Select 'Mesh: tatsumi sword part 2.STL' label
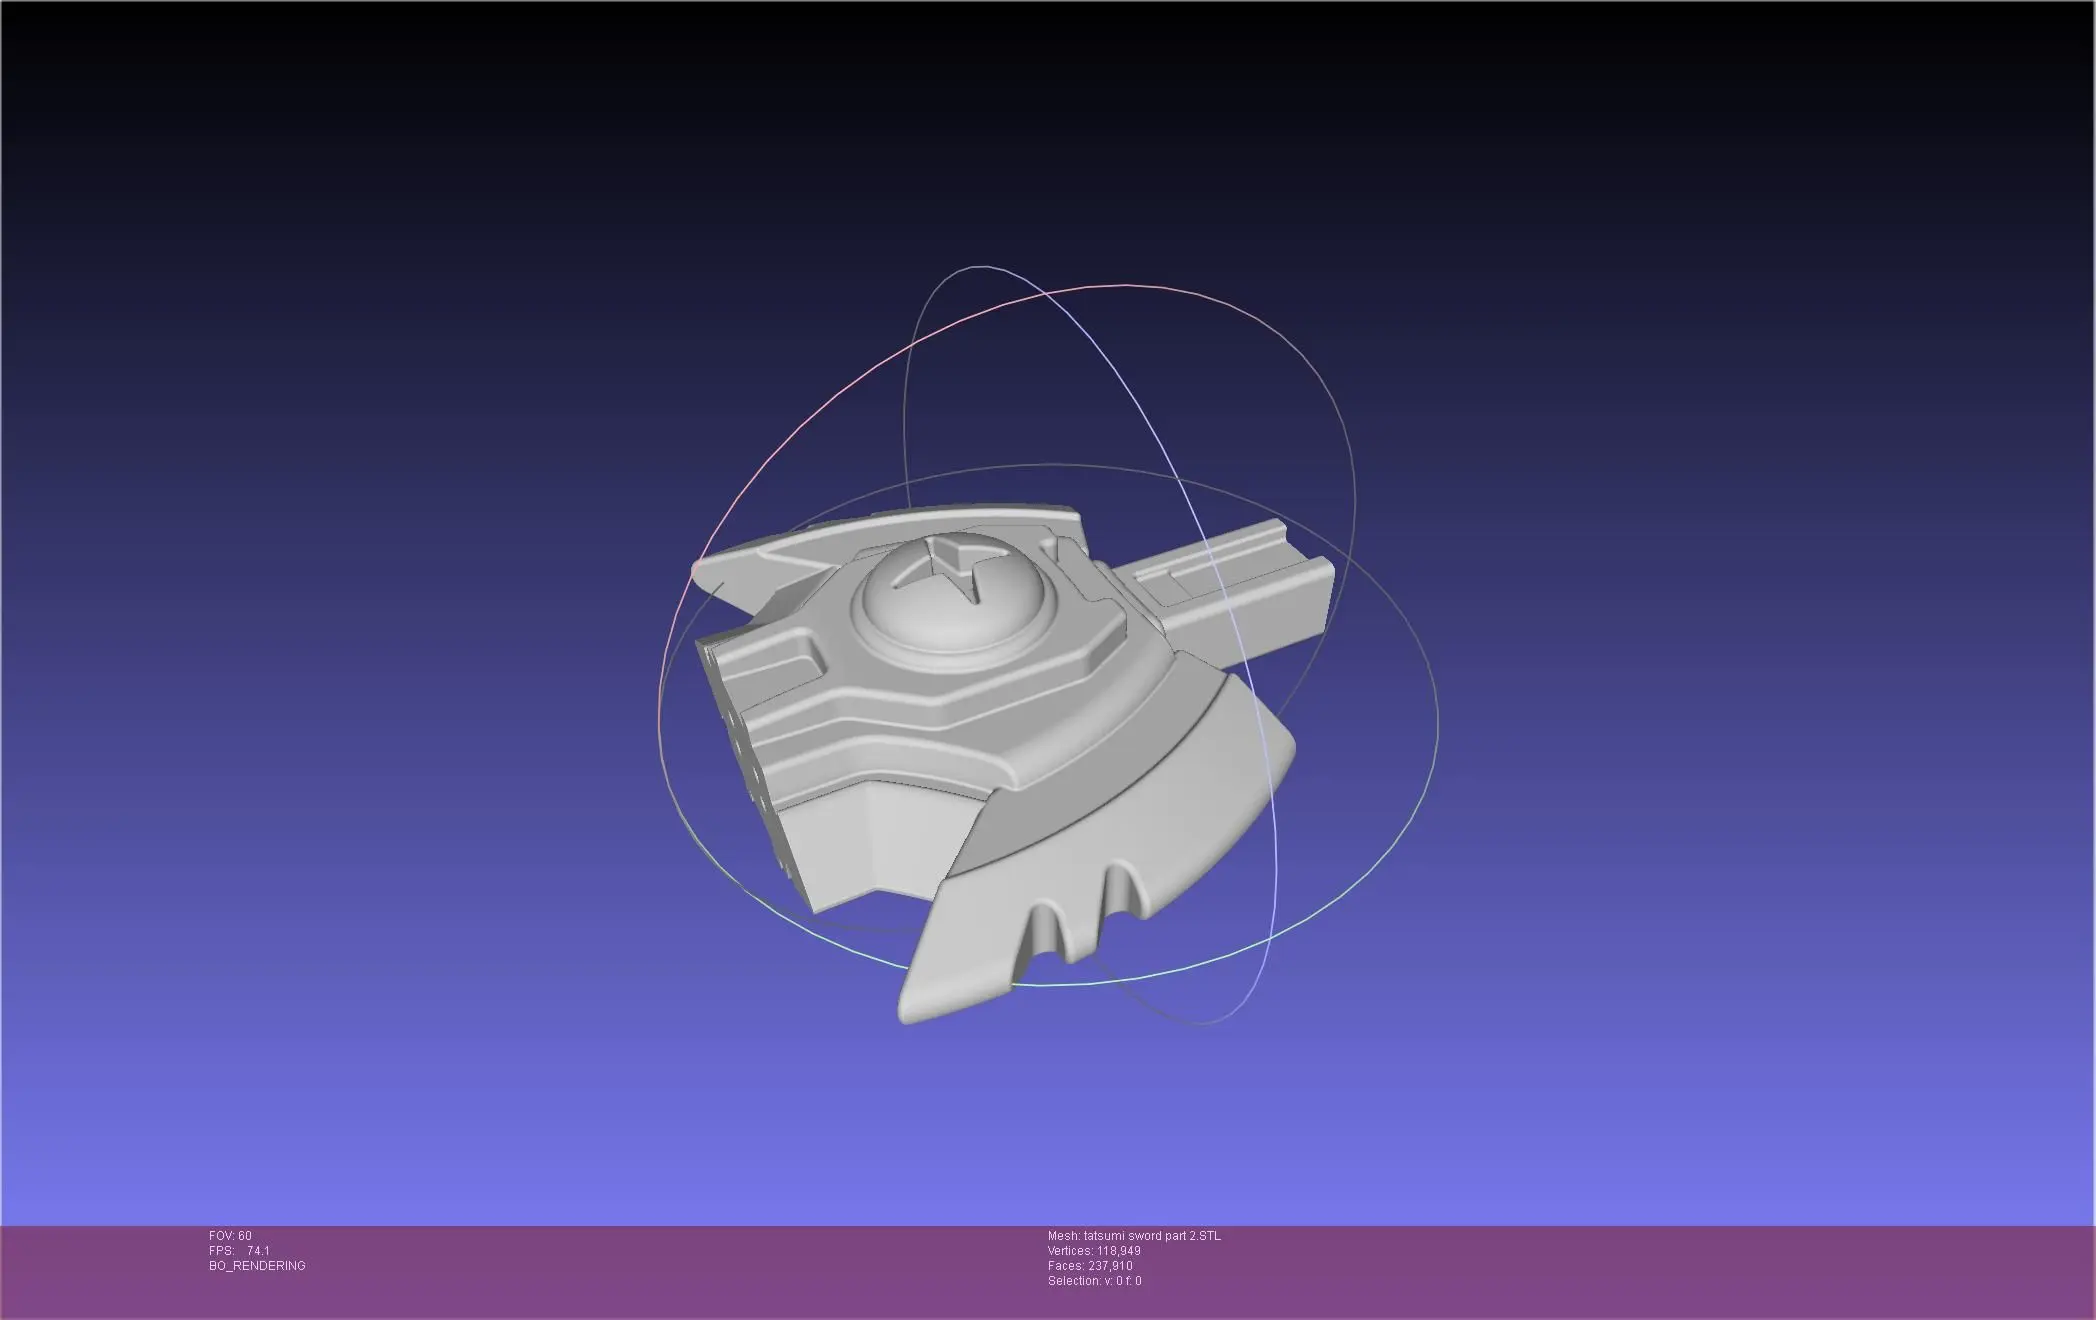Viewport: 2096px width, 1320px height. pos(1134,1236)
